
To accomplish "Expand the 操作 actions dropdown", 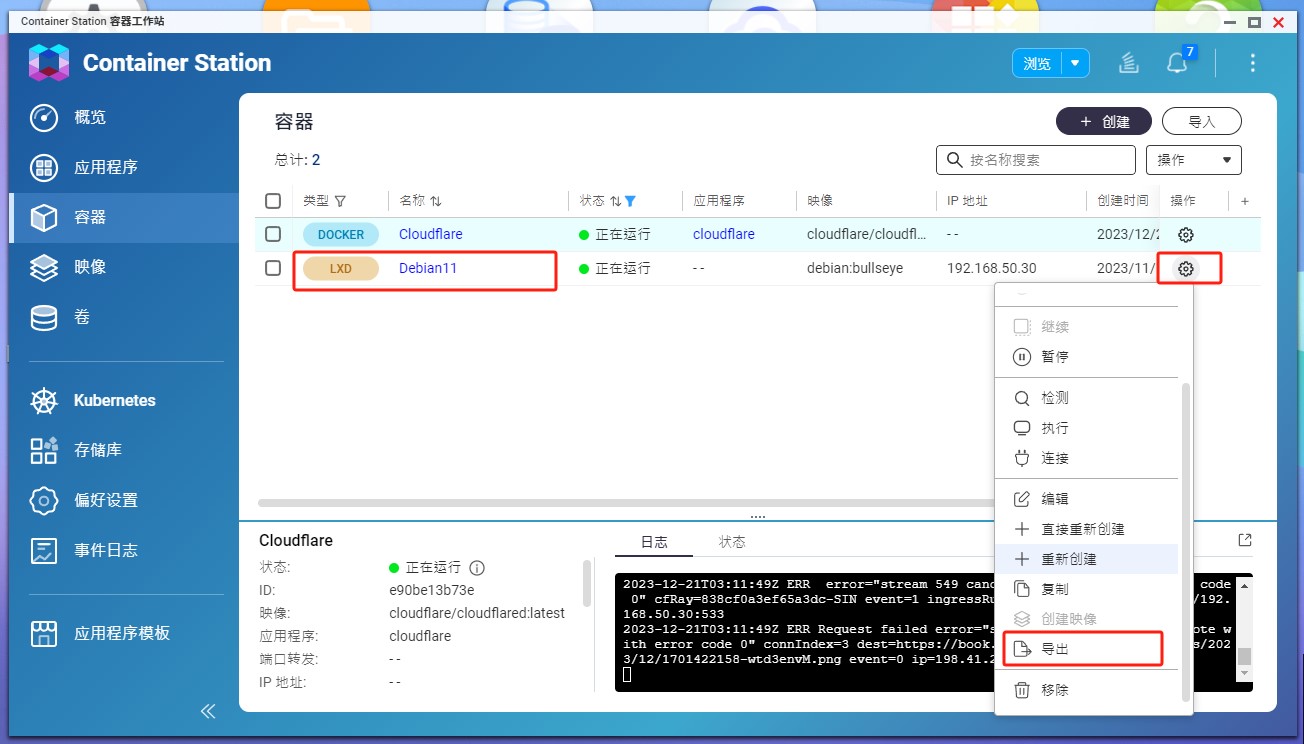I will [1195, 160].
